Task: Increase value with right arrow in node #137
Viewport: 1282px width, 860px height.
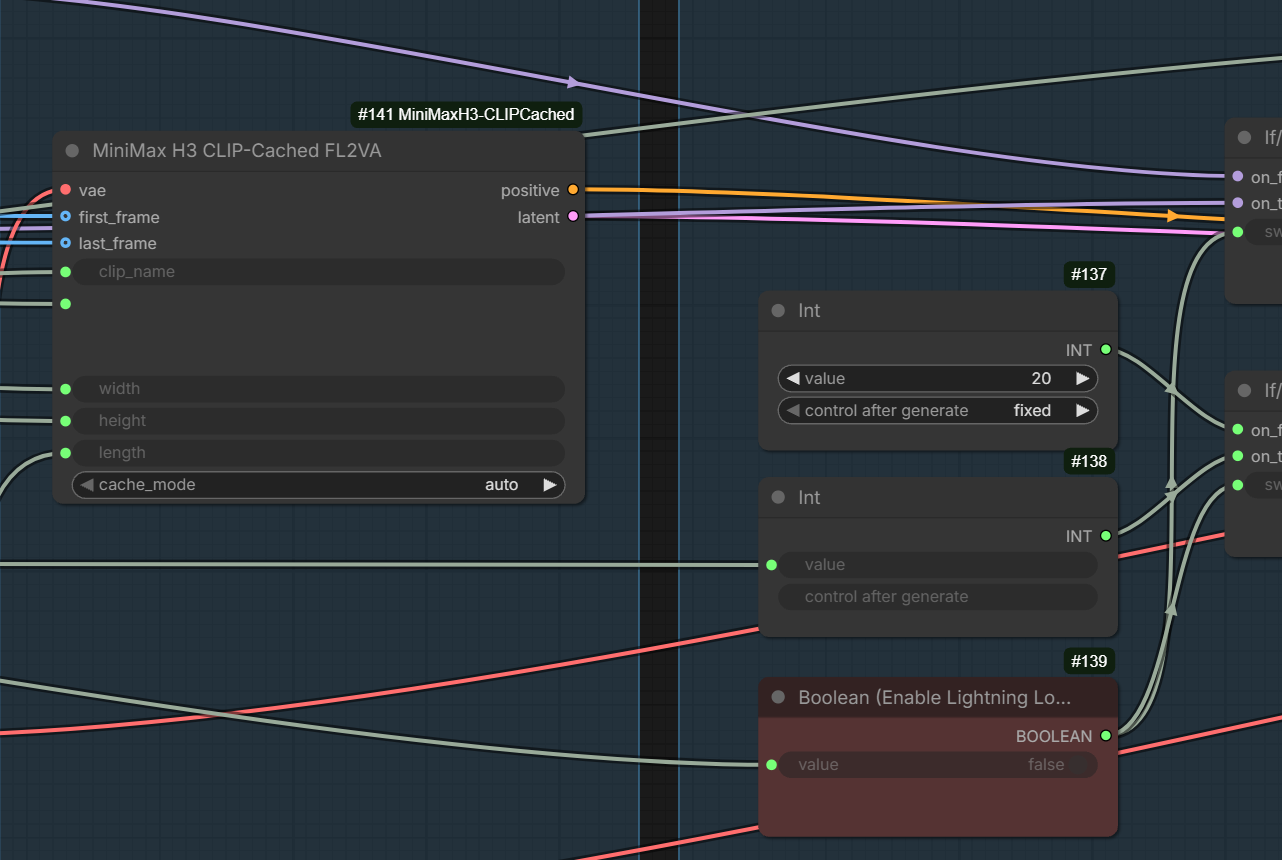Action: coord(1082,379)
